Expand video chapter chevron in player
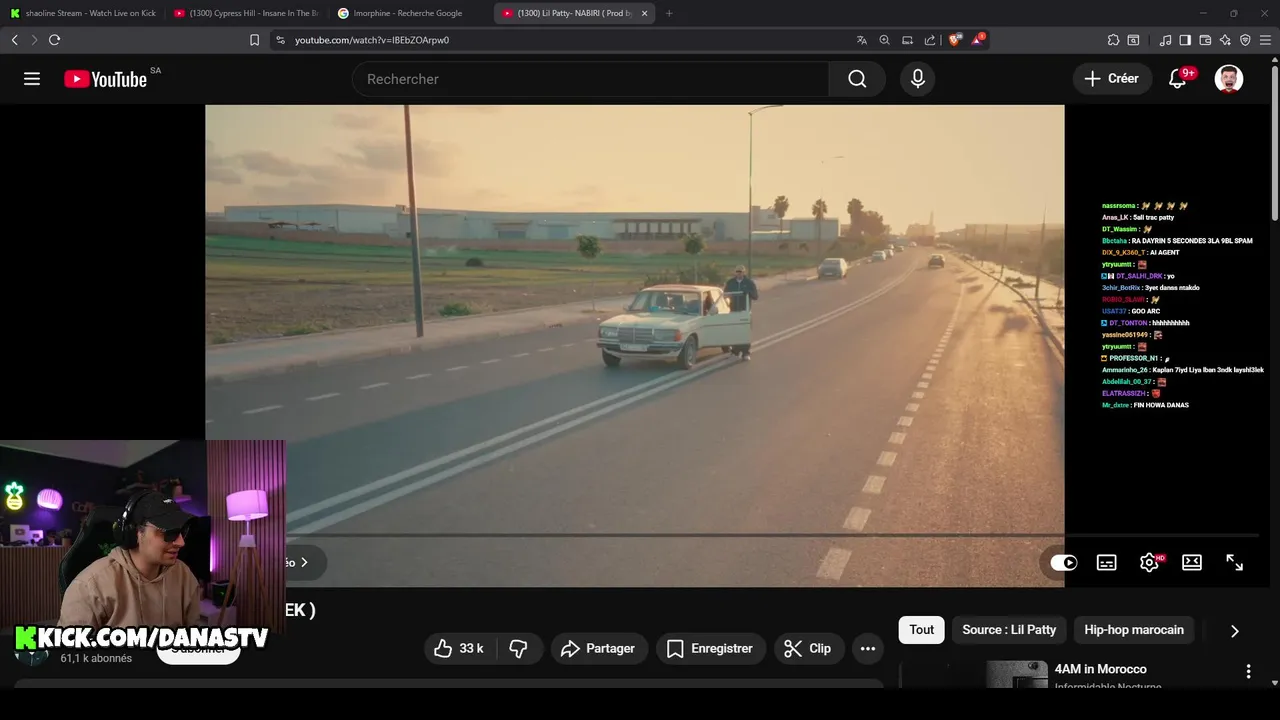Viewport: 1280px width, 720px height. [304, 562]
